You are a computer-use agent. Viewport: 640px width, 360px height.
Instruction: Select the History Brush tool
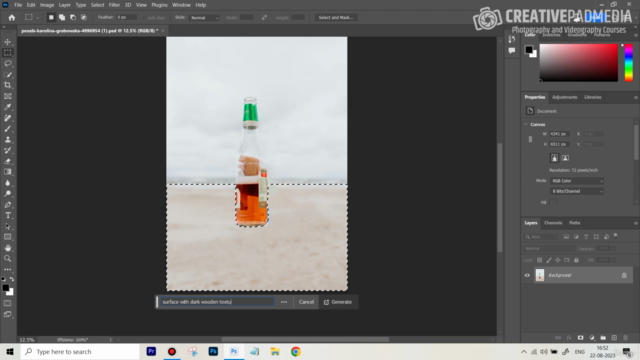coord(8,150)
